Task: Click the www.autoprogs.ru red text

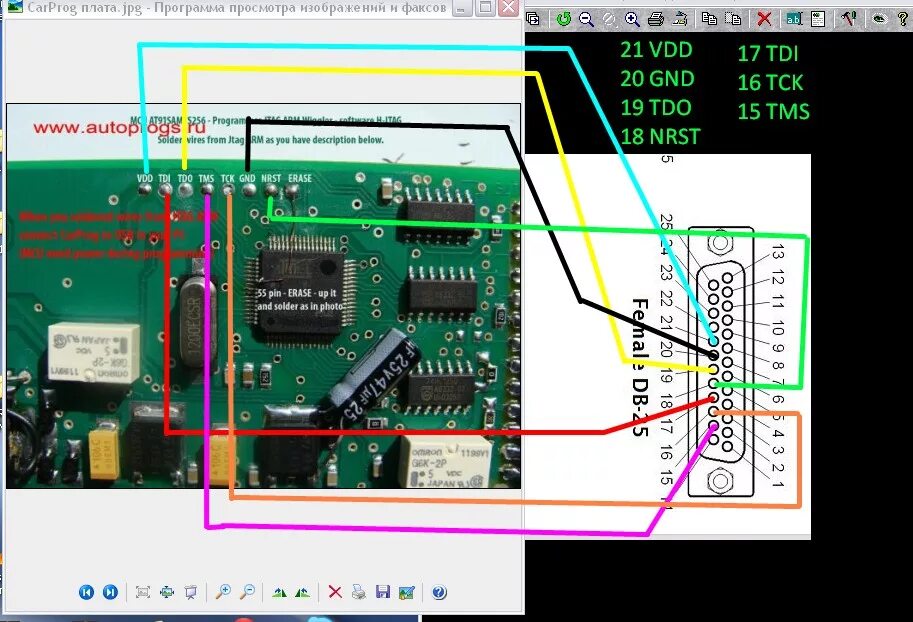Action: [119, 128]
